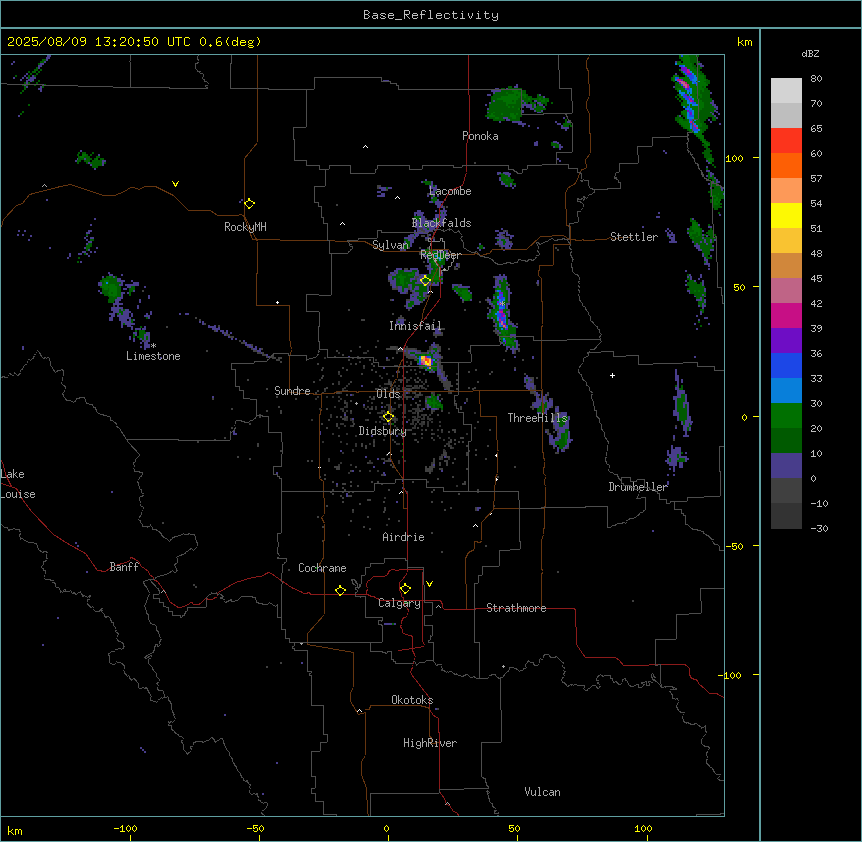The image size is (862, 842).
Task: Select the yellow diamond marker just below RedDeer
Action: [426, 280]
